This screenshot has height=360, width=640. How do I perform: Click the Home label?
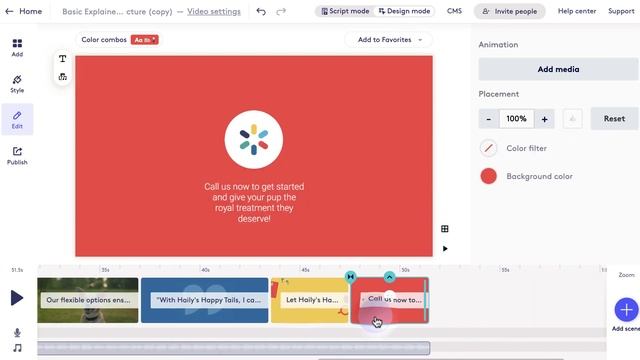(x=31, y=11)
